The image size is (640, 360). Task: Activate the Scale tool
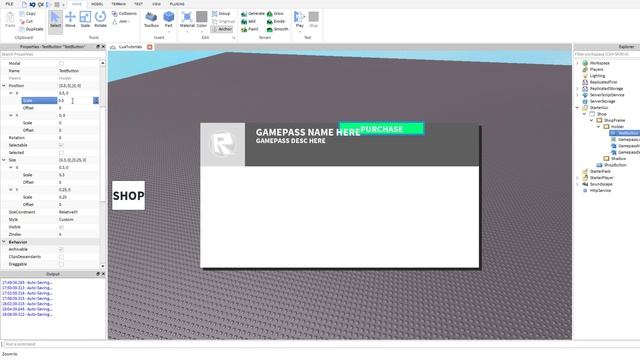pyautogui.click(x=85, y=19)
